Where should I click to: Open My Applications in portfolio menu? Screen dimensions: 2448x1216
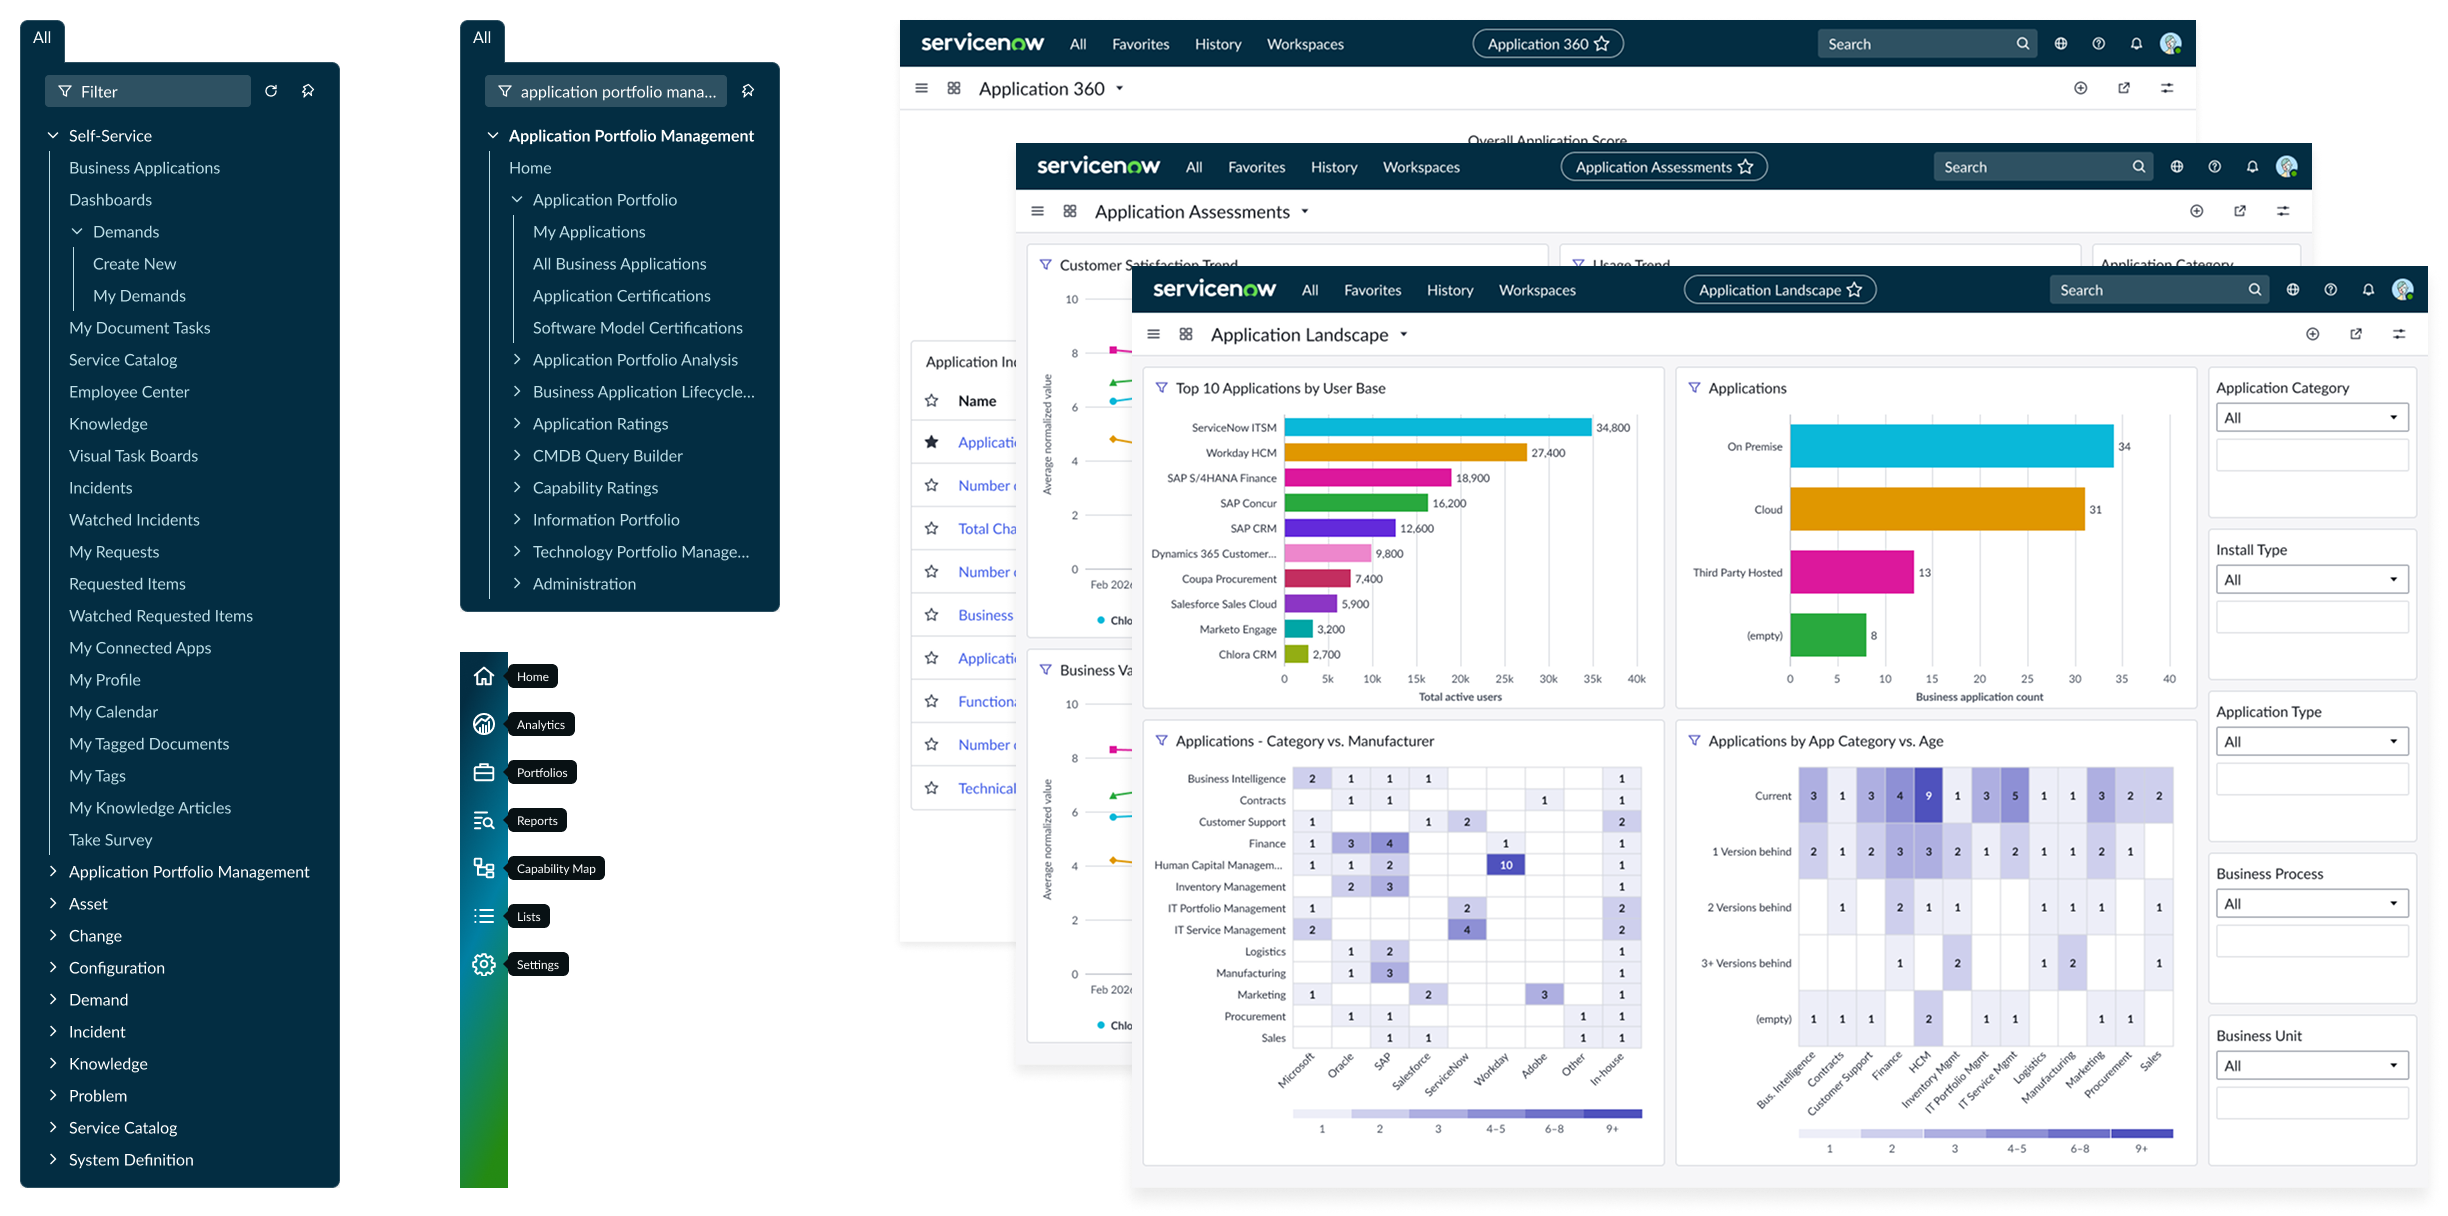pos(589,232)
